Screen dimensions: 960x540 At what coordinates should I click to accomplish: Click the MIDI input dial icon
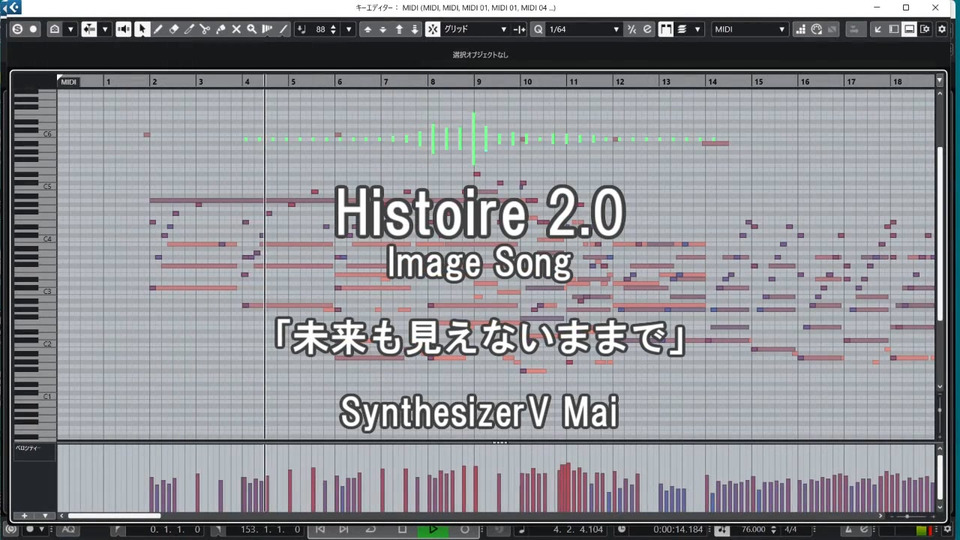pyautogui.click(x=816, y=29)
